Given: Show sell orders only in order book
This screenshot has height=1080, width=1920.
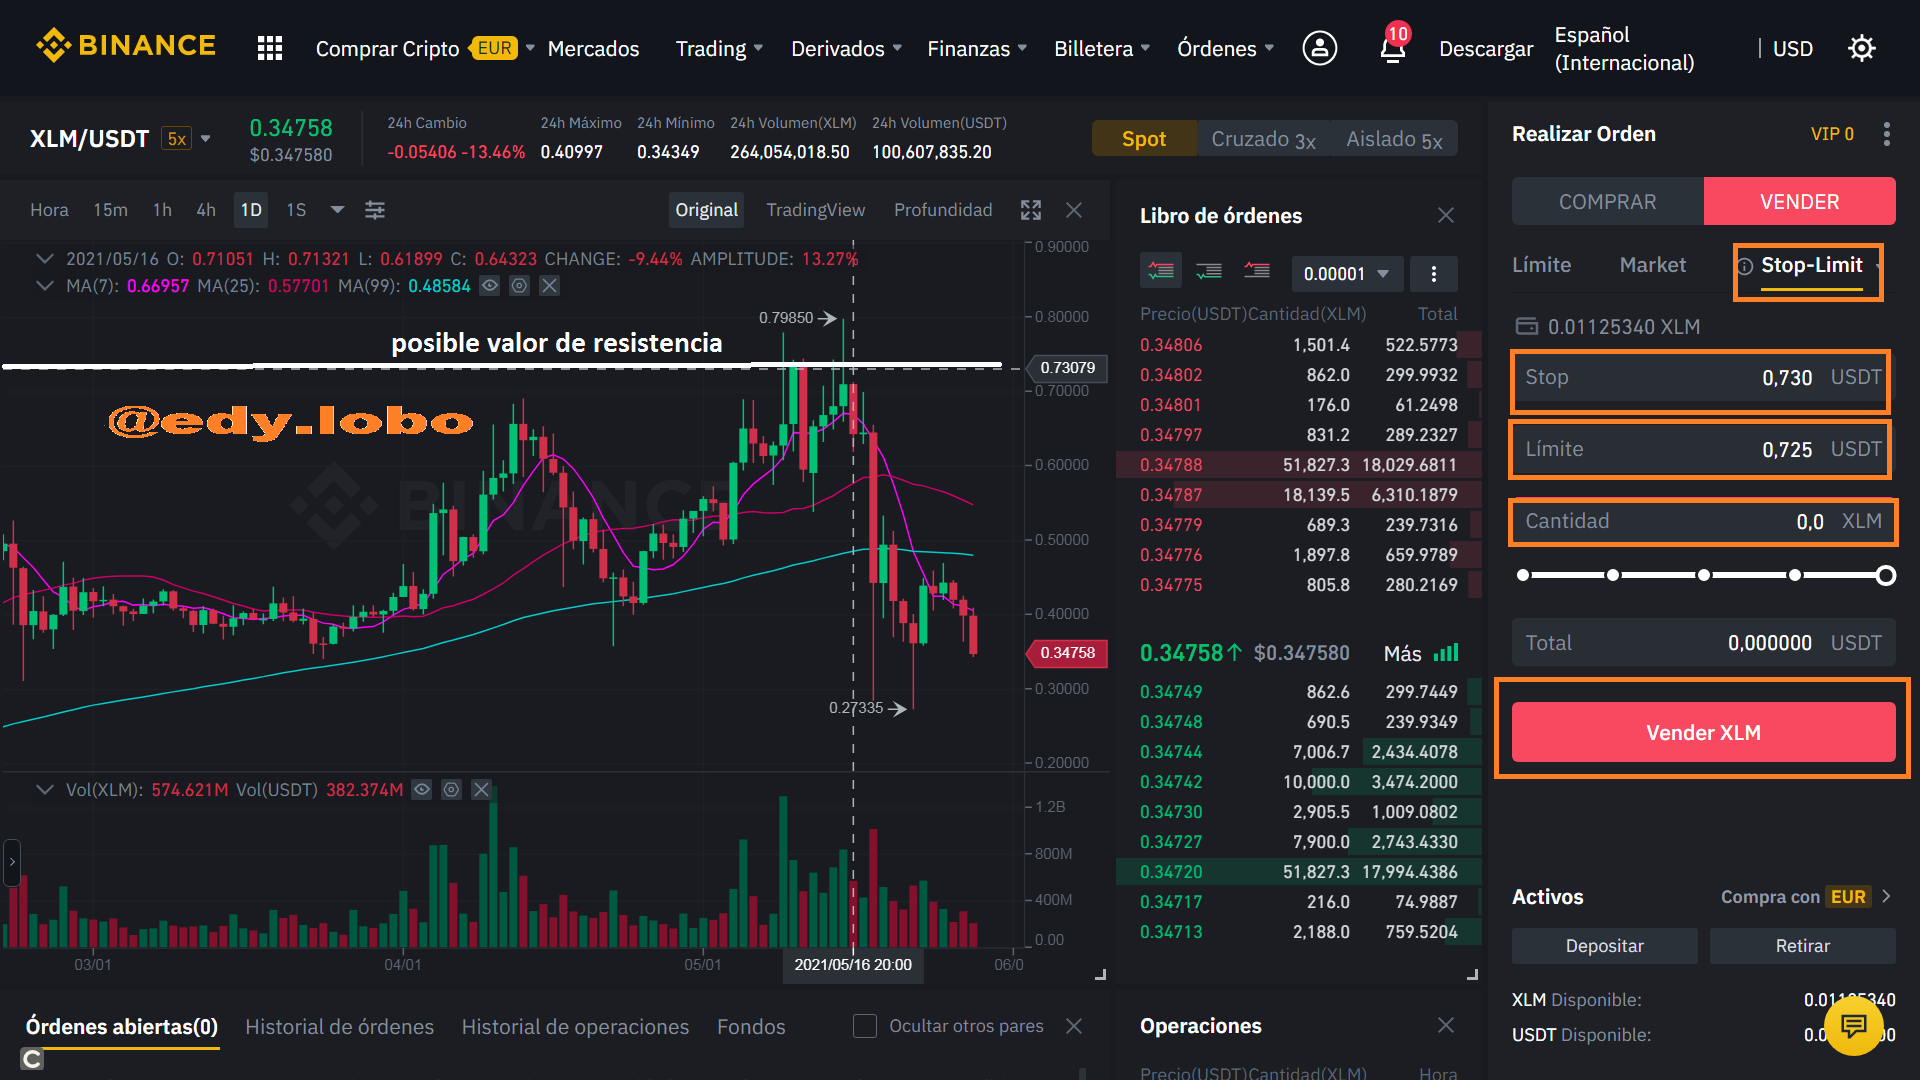Looking at the screenshot, I should [x=1257, y=271].
